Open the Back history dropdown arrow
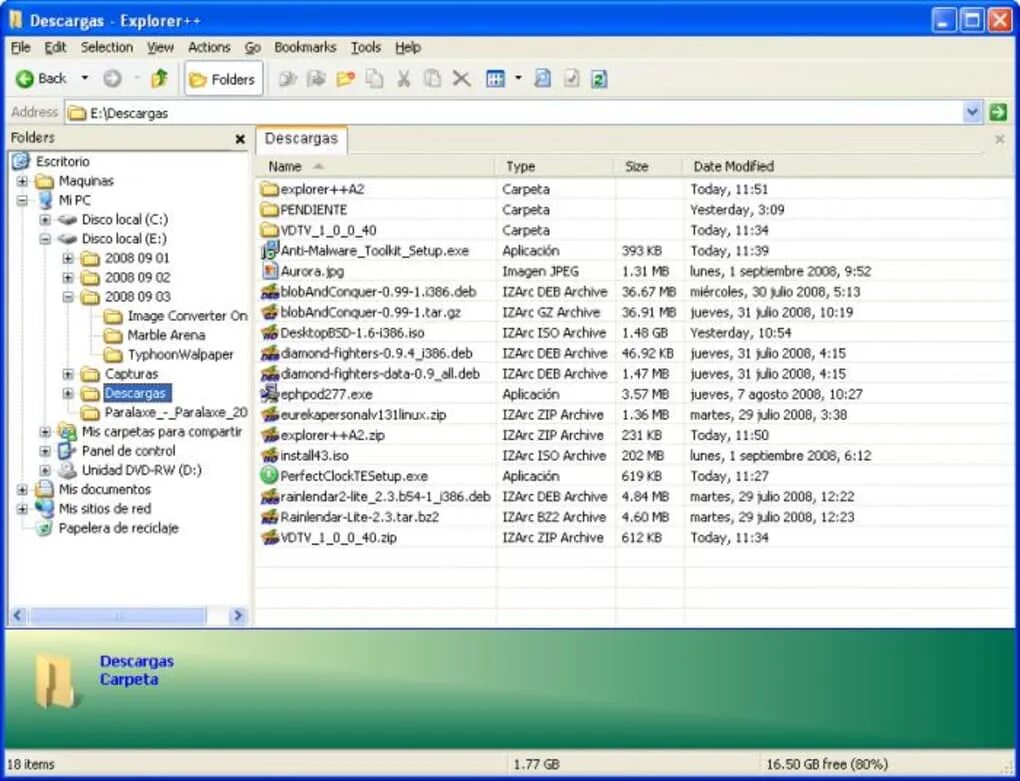This screenshot has width=1020, height=781. coord(85,79)
